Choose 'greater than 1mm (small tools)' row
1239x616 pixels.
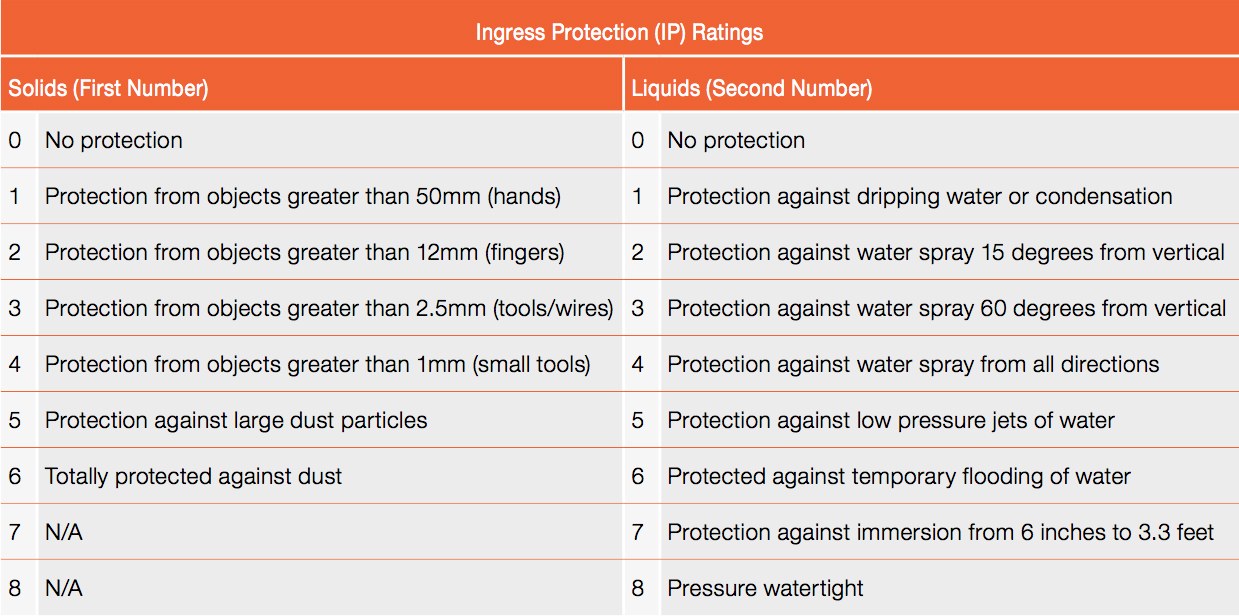point(317,364)
